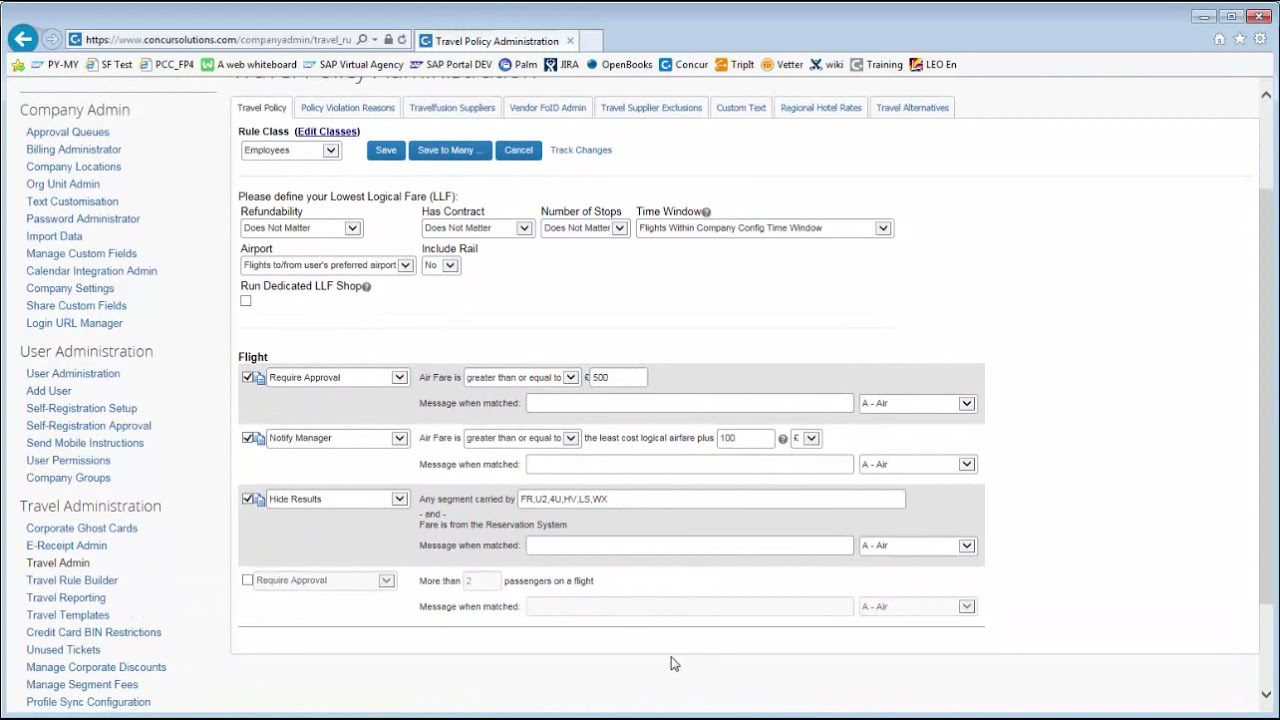Switch to Policy Violation Reasons tab
This screenshot has height=720, width=1280.
348,108
